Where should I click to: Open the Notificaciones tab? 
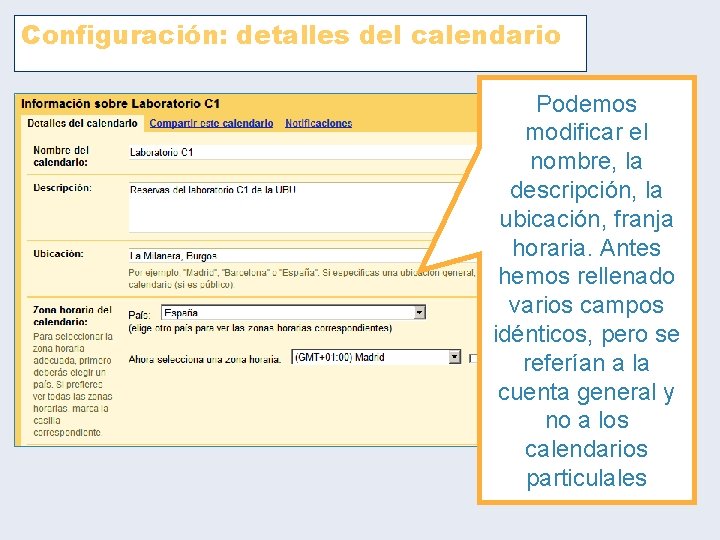[x=318, y=123]
